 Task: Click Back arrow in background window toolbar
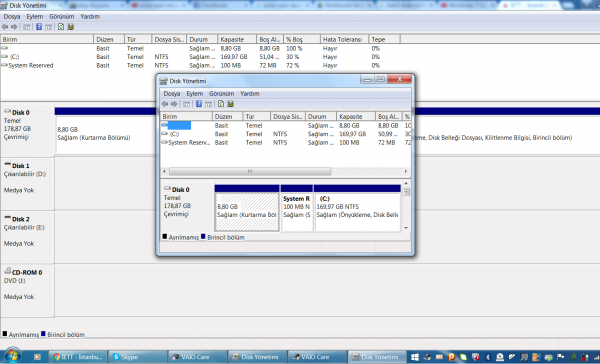(x=5, y=27)
